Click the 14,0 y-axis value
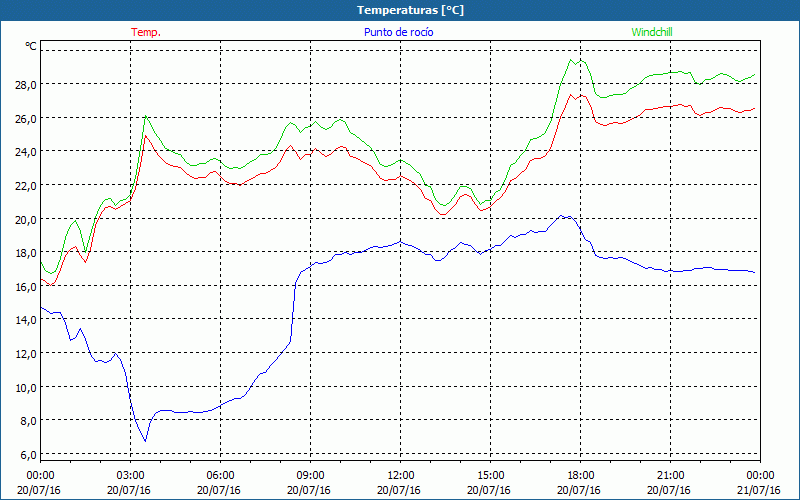This screenshot has width=800, height=500. tap(26, 320)
